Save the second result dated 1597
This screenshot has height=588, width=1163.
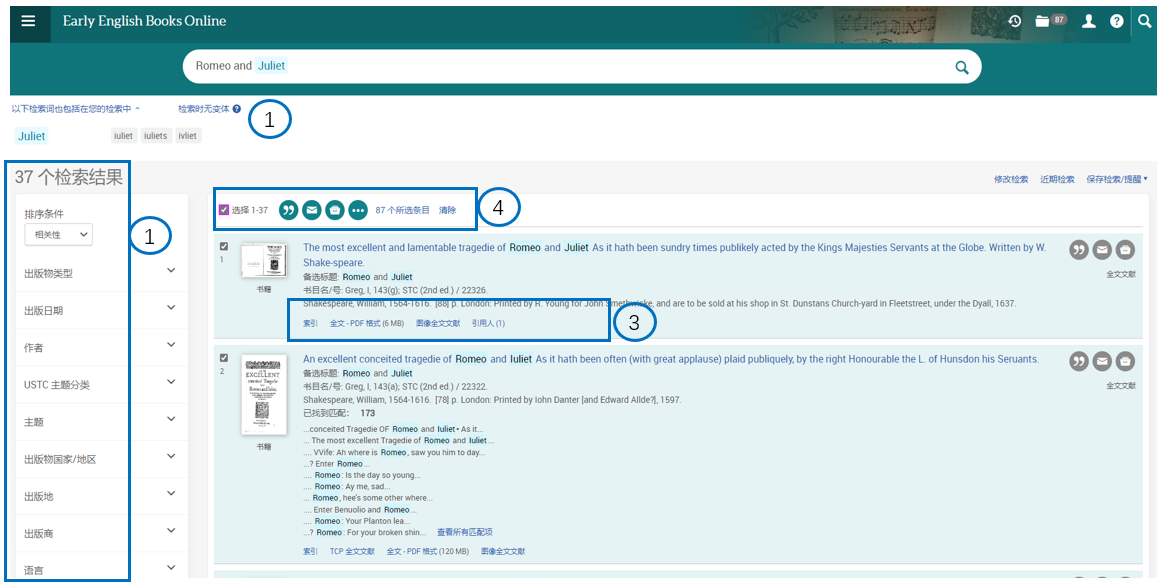[x=1125, y=361]
